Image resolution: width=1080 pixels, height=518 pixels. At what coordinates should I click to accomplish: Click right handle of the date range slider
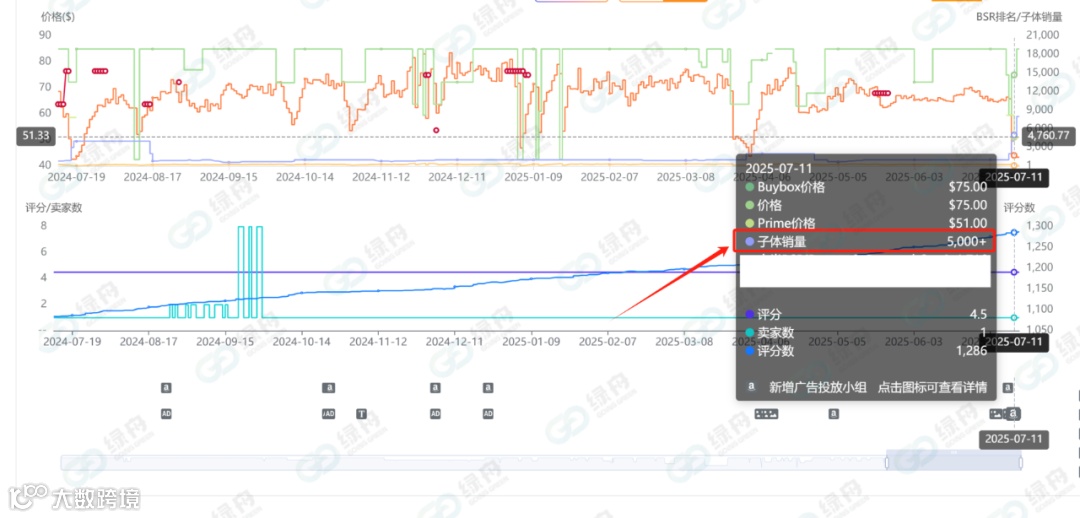1019,462
